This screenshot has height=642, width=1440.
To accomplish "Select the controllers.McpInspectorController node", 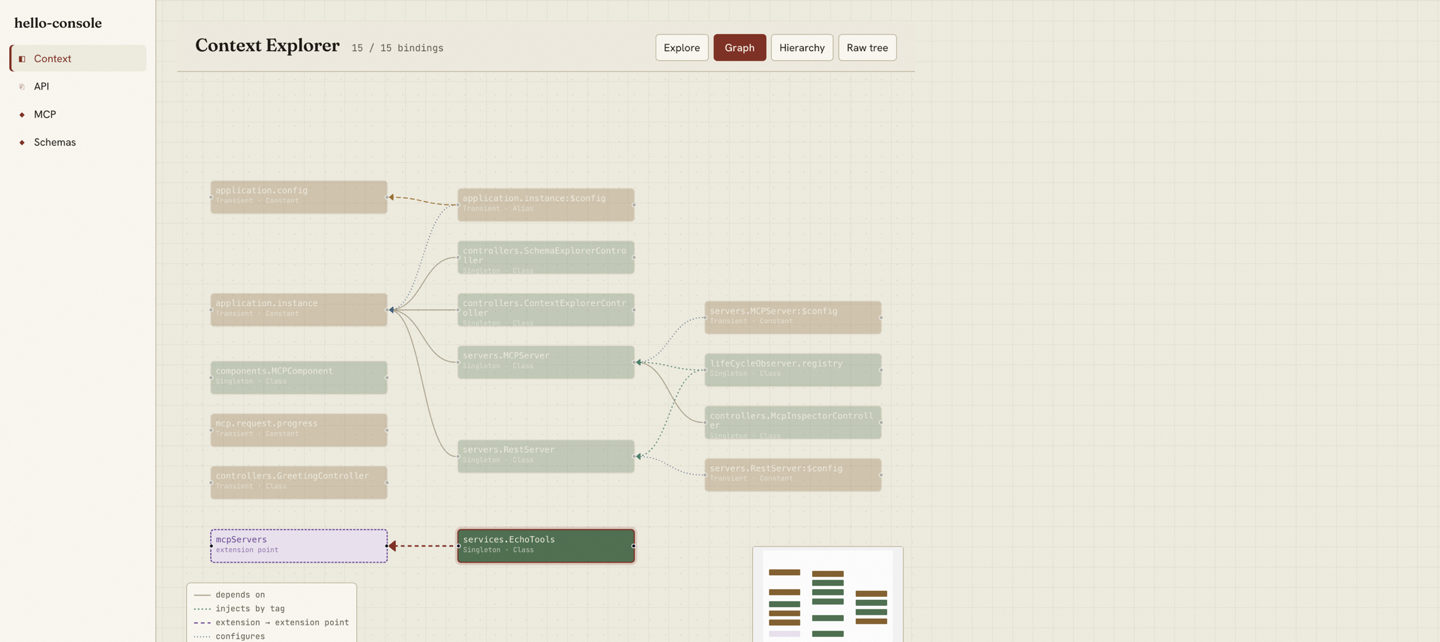I will [x=793, y=422].
